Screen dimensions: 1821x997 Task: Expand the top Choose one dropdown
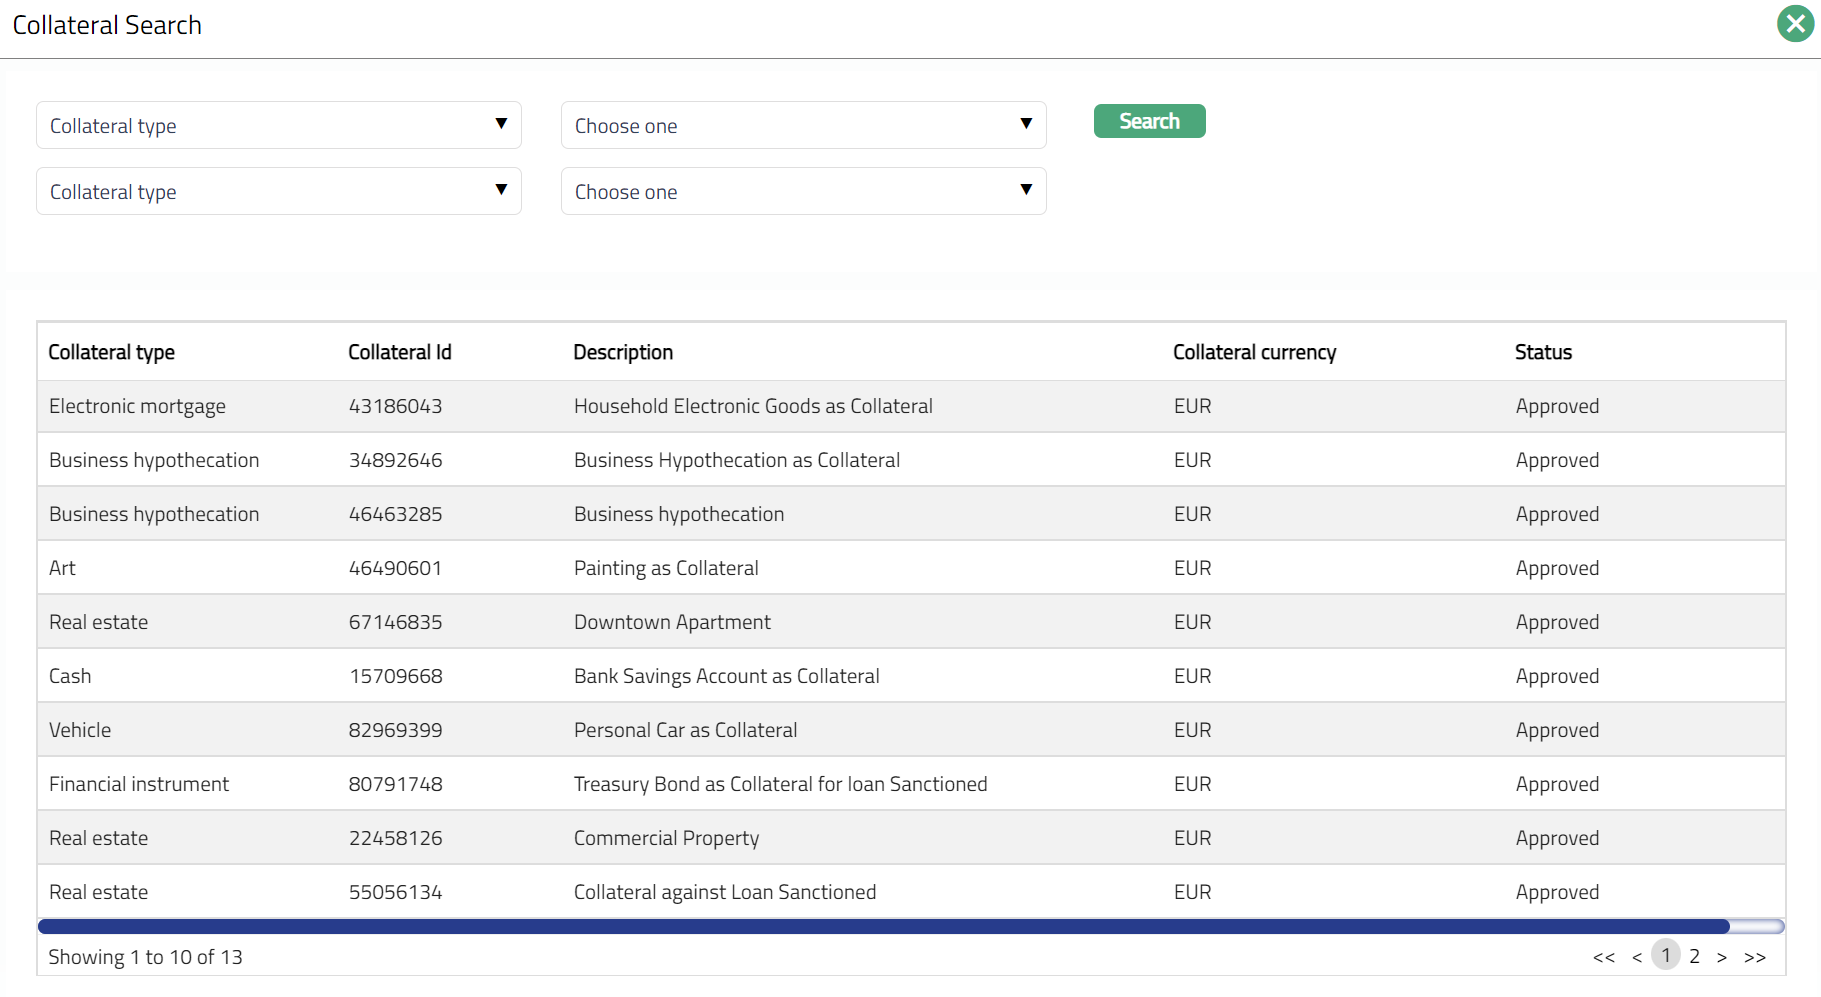pos(803,125)
